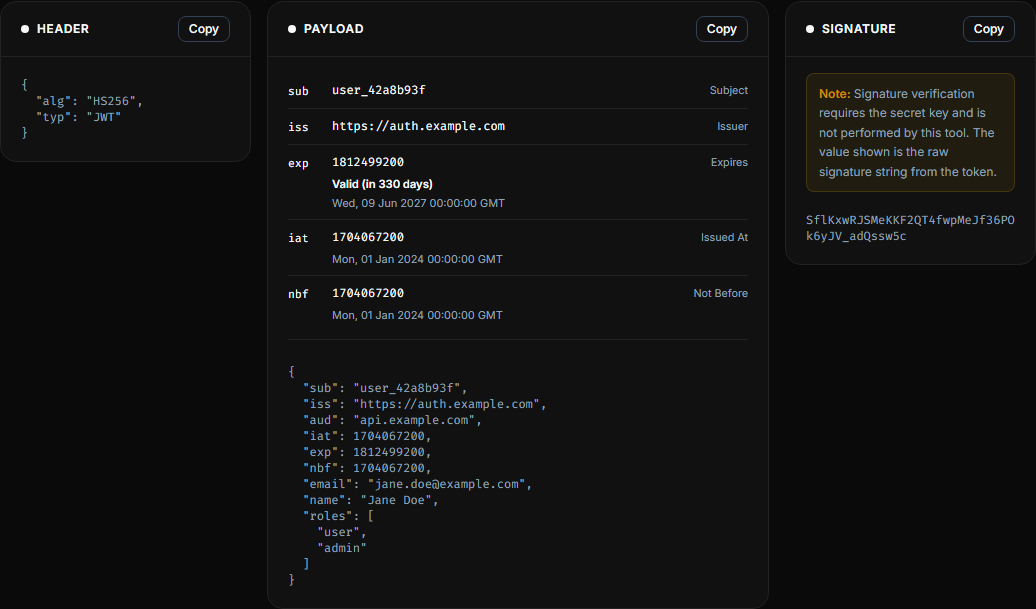Click the sub value user_42a8b93f
The image size is (1036, 609).
pyautogui.click(x=379, y=90)
